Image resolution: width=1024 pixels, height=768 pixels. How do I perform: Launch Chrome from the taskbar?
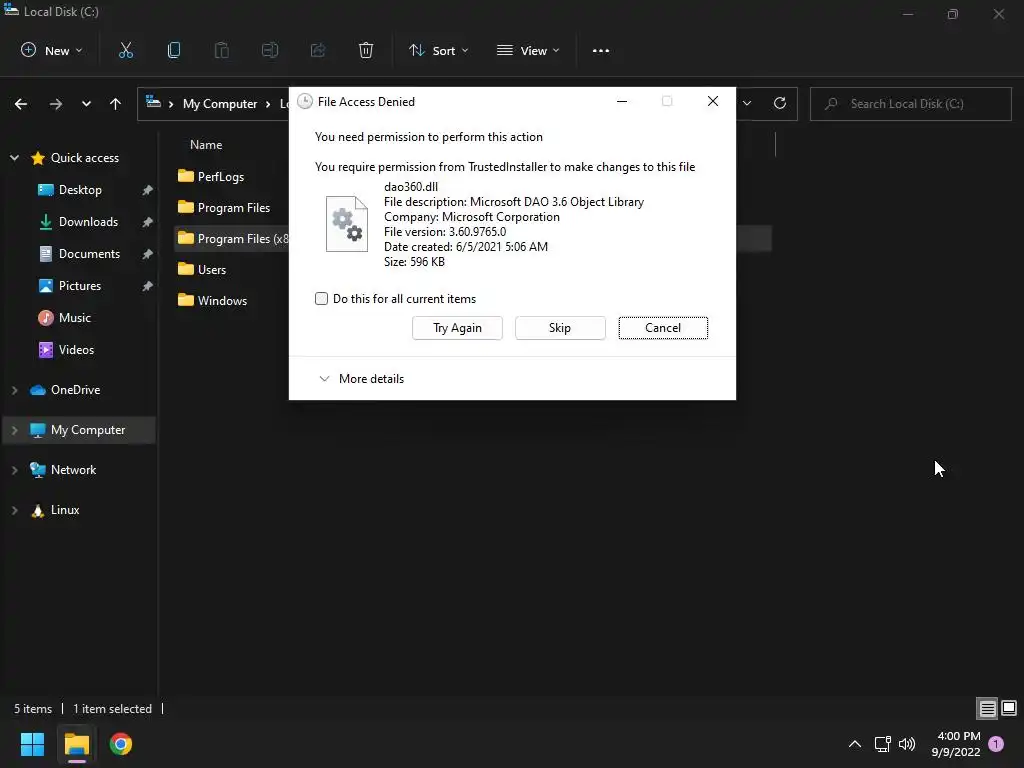coord(121,744)
